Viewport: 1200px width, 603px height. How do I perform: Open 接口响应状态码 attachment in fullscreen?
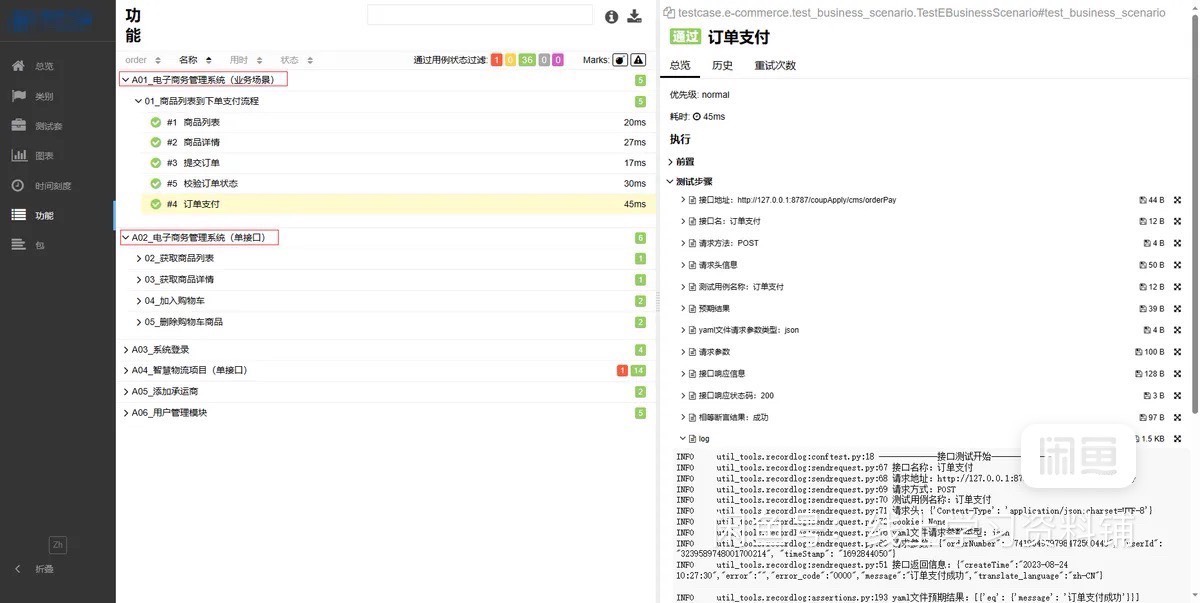coord(1177,395)
